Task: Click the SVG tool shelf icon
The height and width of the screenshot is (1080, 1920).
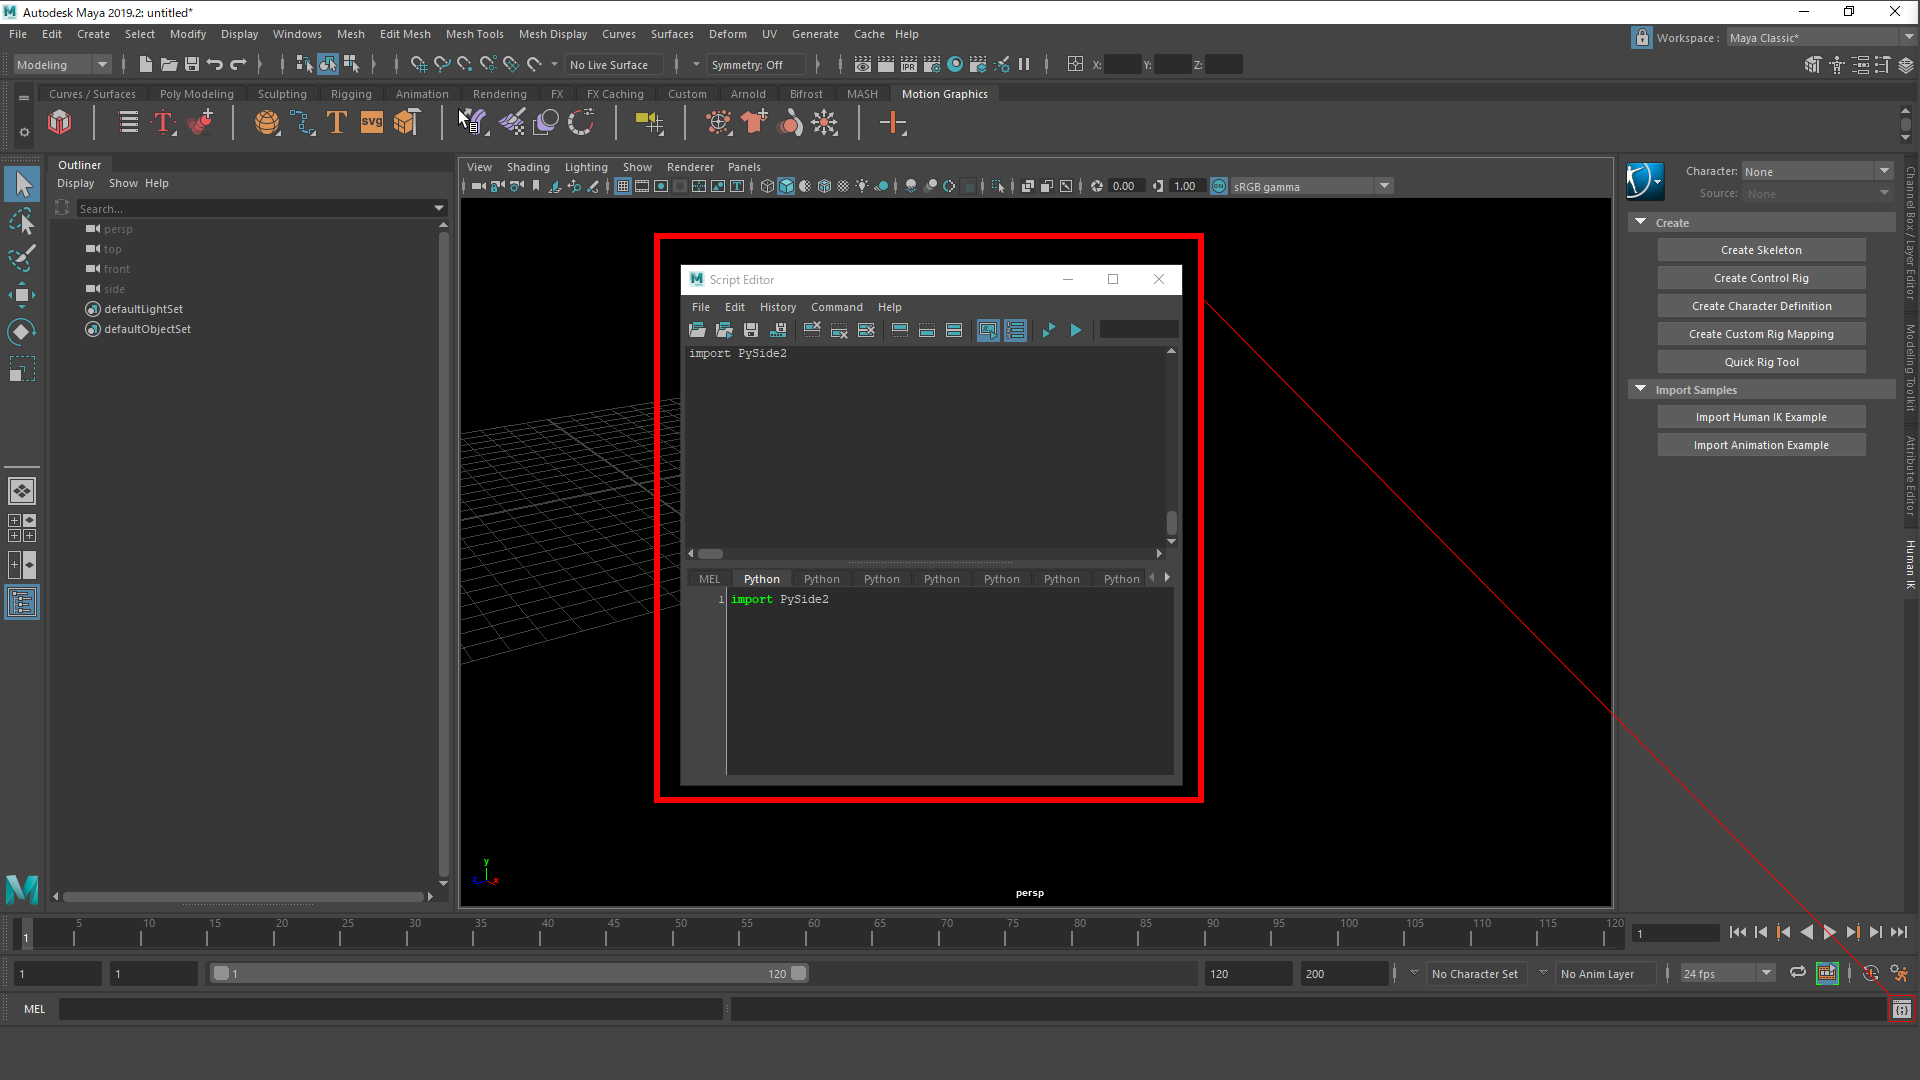Action: (x=371, y=123)
